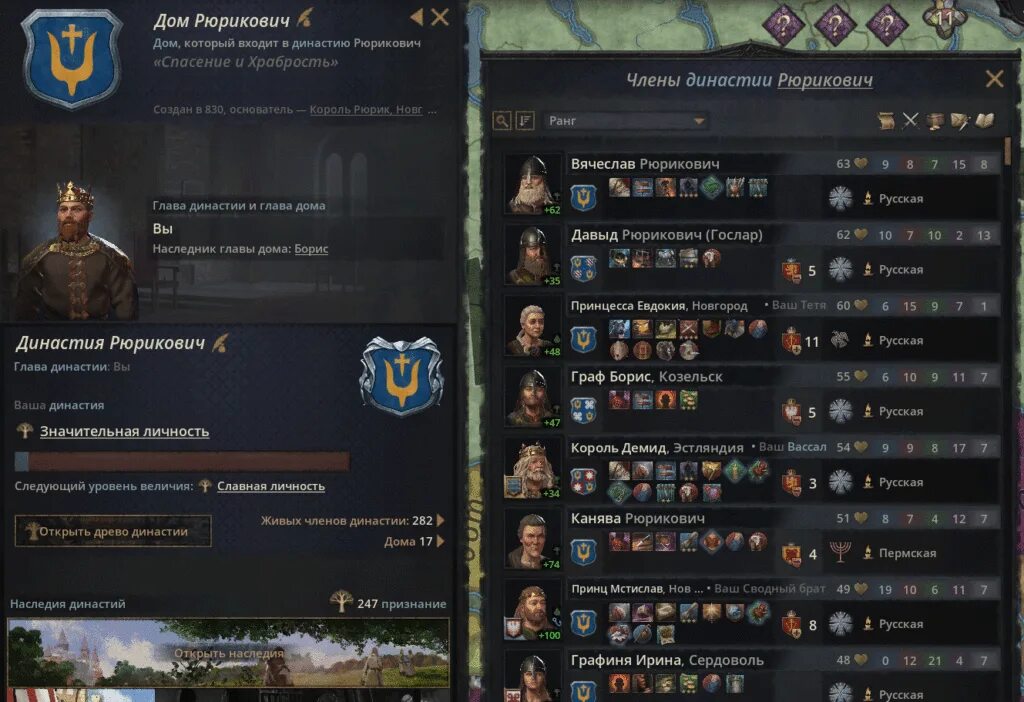The height and width of the screenshot is (702, 1024).
Task: Expand the Живых членов династии list arrow
Action: [441, 520]
